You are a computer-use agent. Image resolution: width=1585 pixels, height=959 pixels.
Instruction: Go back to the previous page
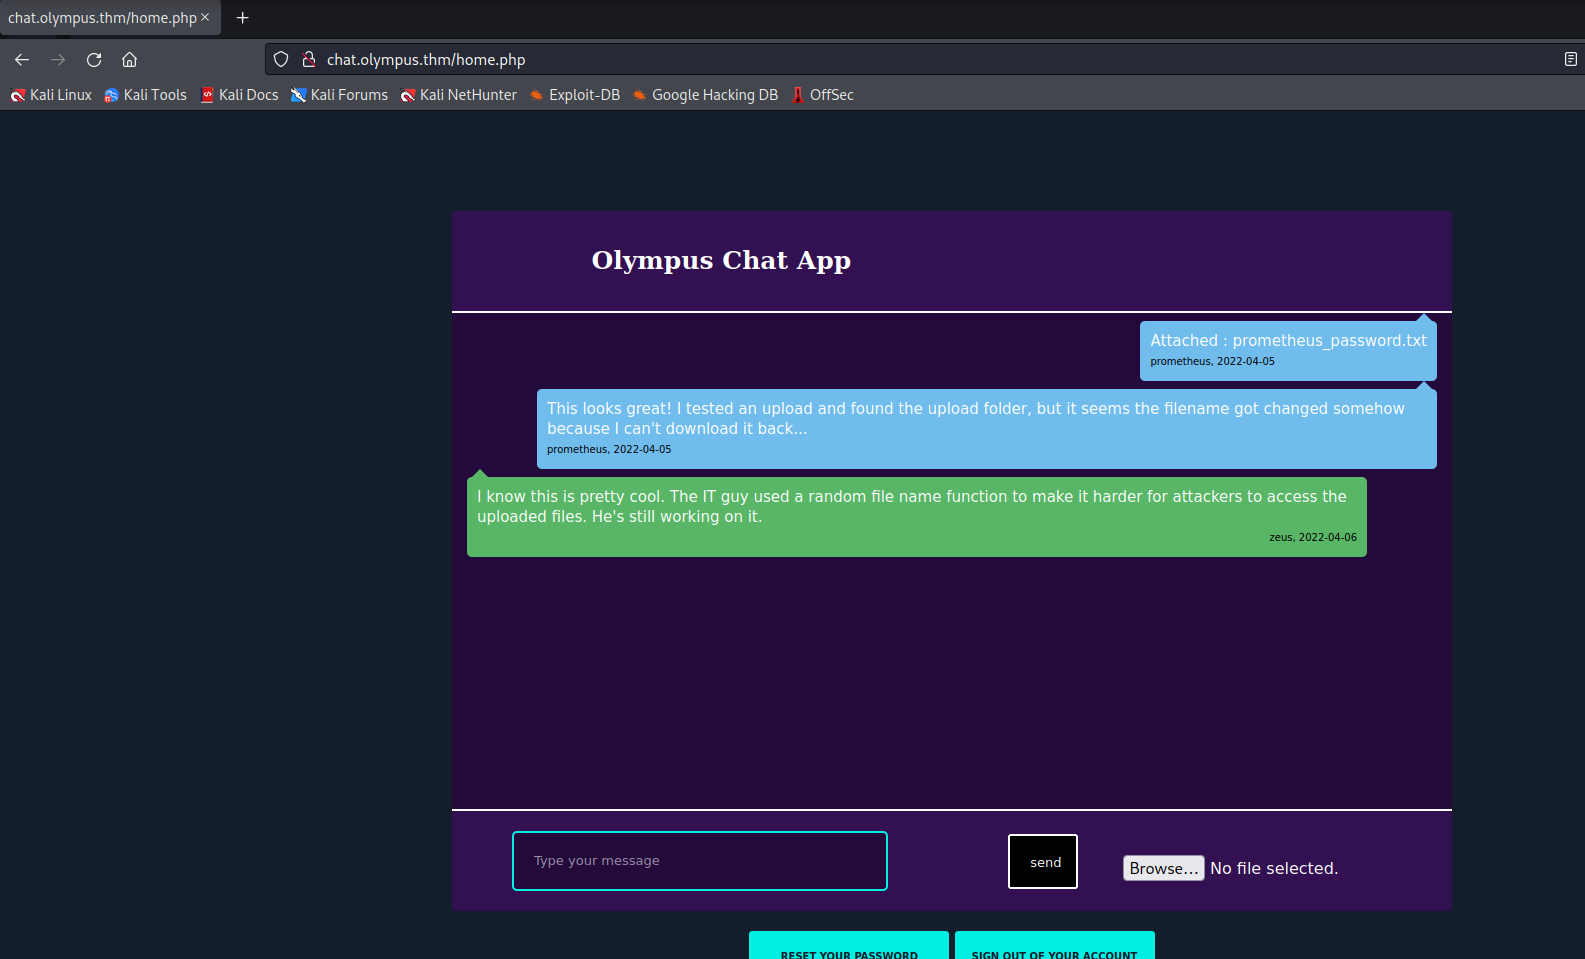point(22,60)
